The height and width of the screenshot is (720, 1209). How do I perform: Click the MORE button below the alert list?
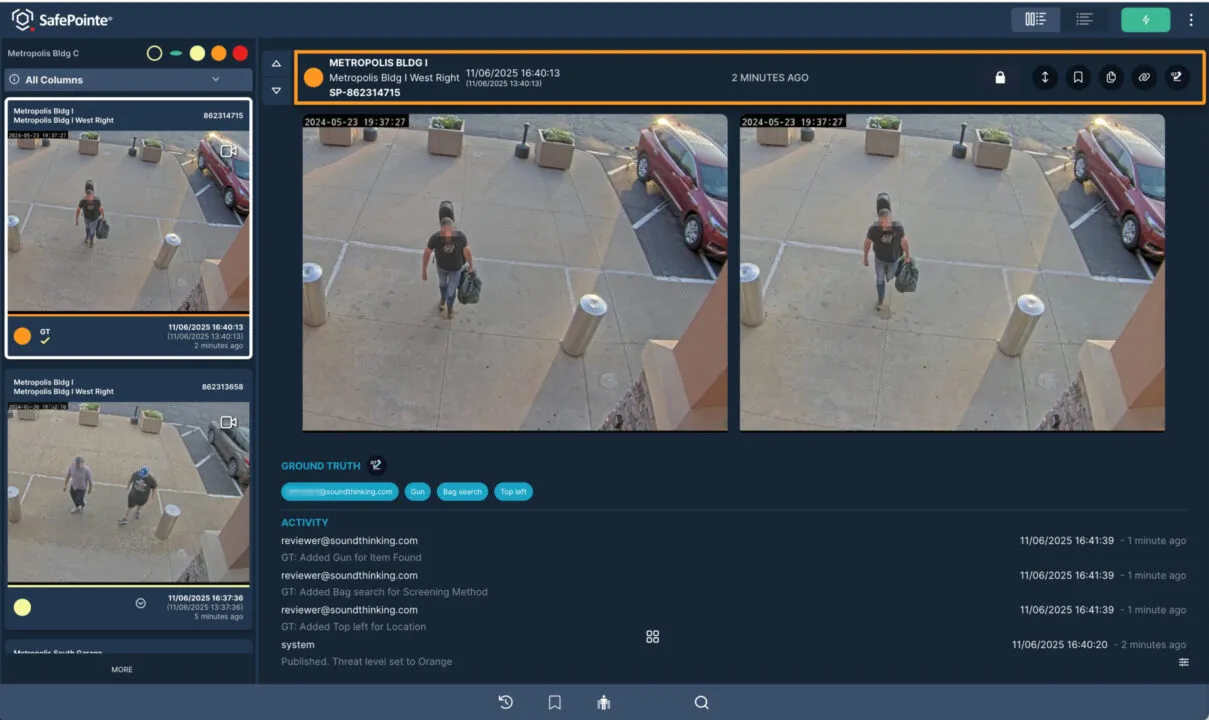(121, 669)
